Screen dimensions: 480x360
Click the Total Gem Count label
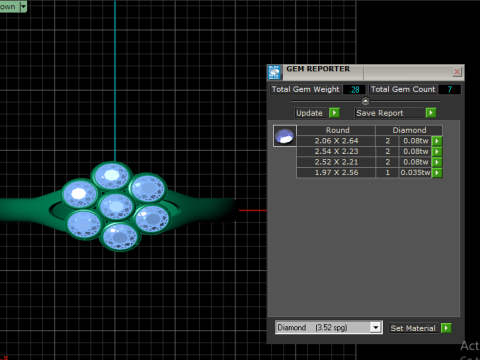(403, 89)
